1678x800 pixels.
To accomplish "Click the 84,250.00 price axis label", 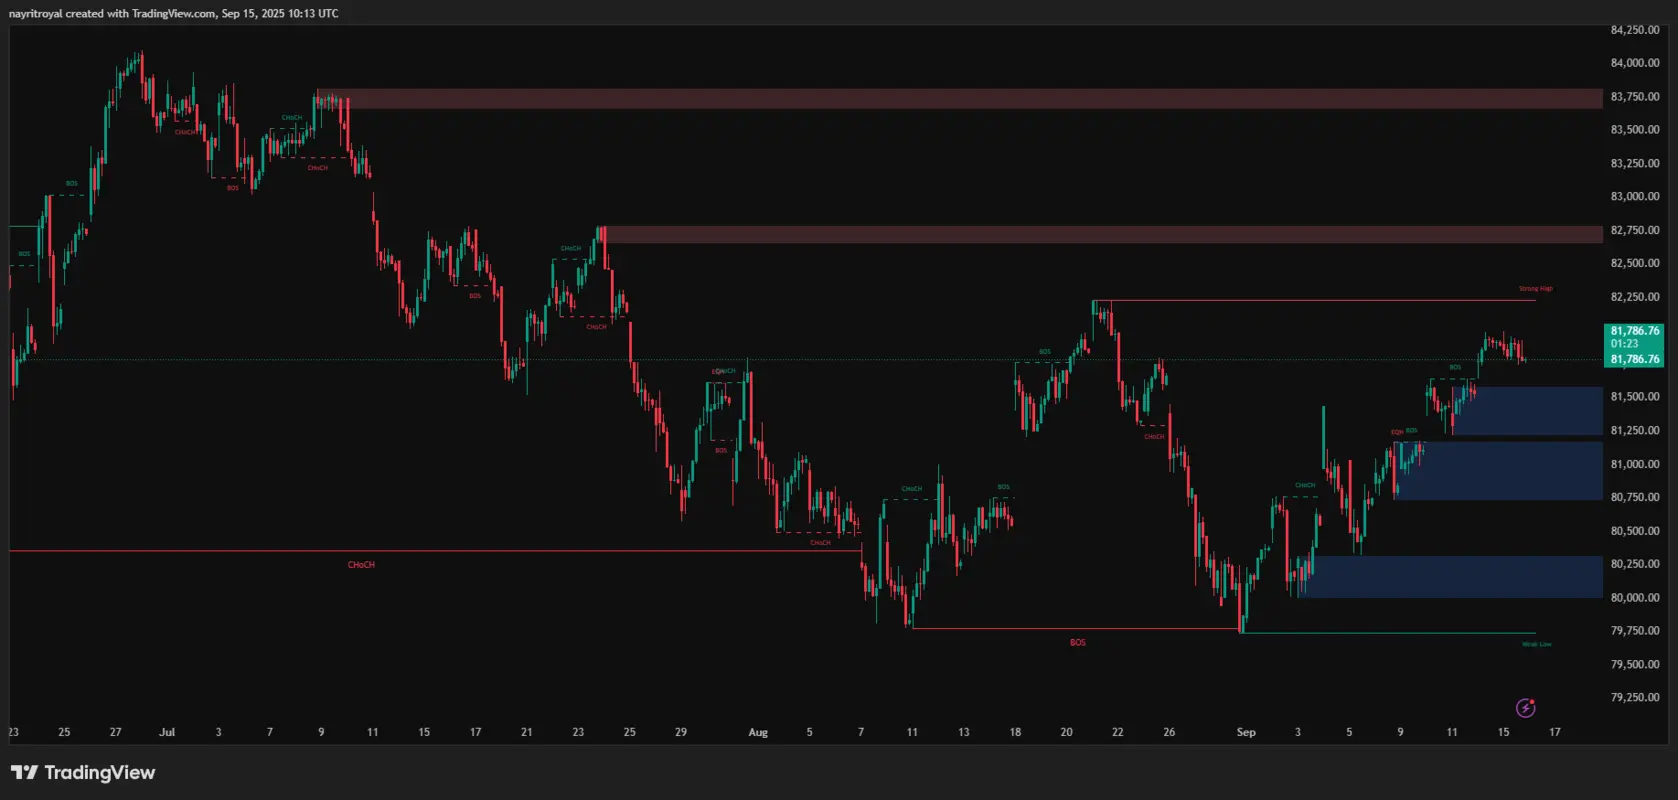I will (1635, 30).
